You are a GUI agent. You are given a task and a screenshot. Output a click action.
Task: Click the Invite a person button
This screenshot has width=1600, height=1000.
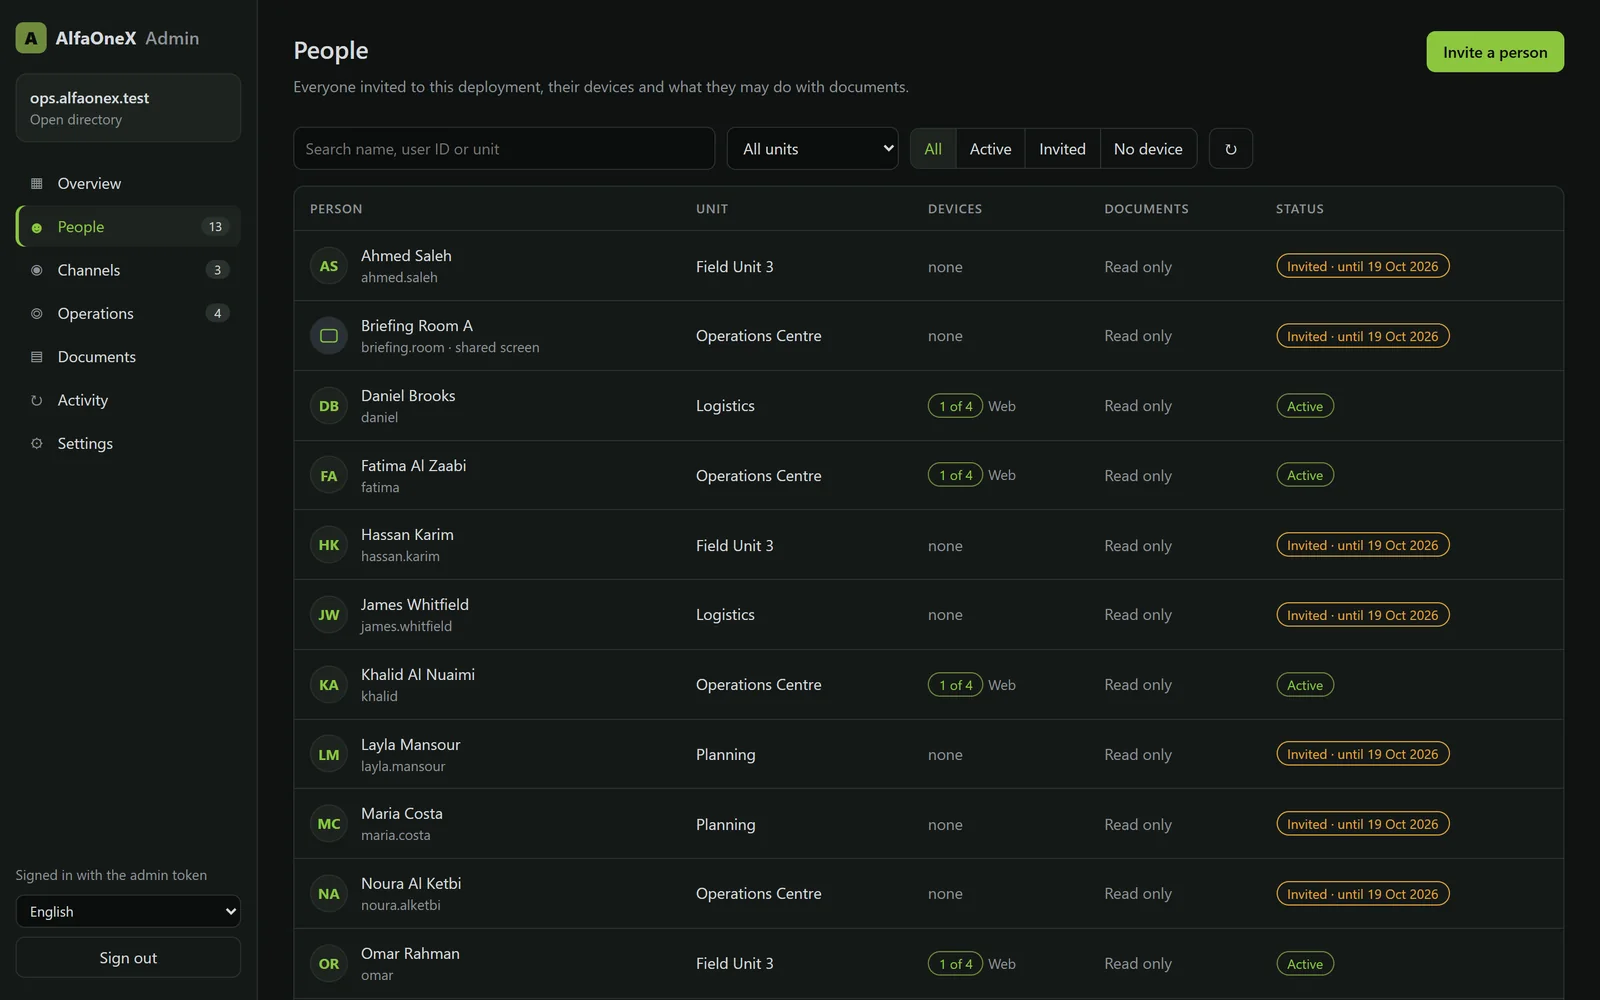1495,52
